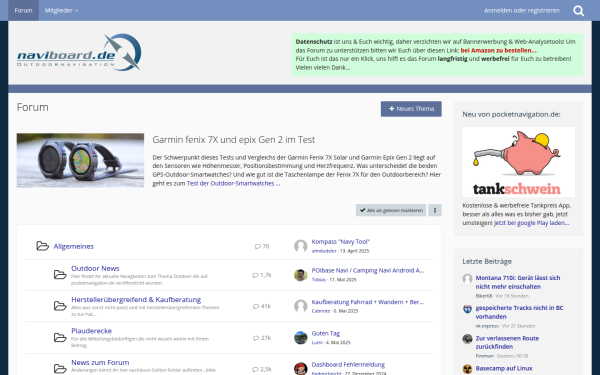Click username Fireman in sidebar

click(484, 356)
